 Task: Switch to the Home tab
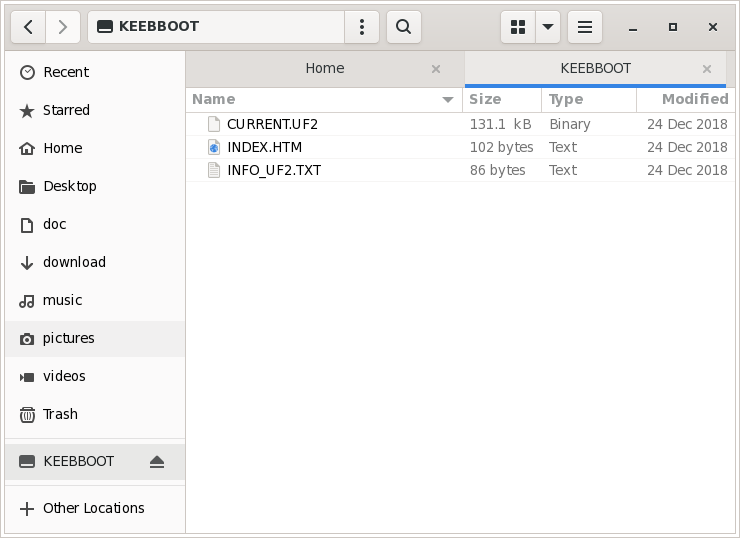(x=324, y=69)
